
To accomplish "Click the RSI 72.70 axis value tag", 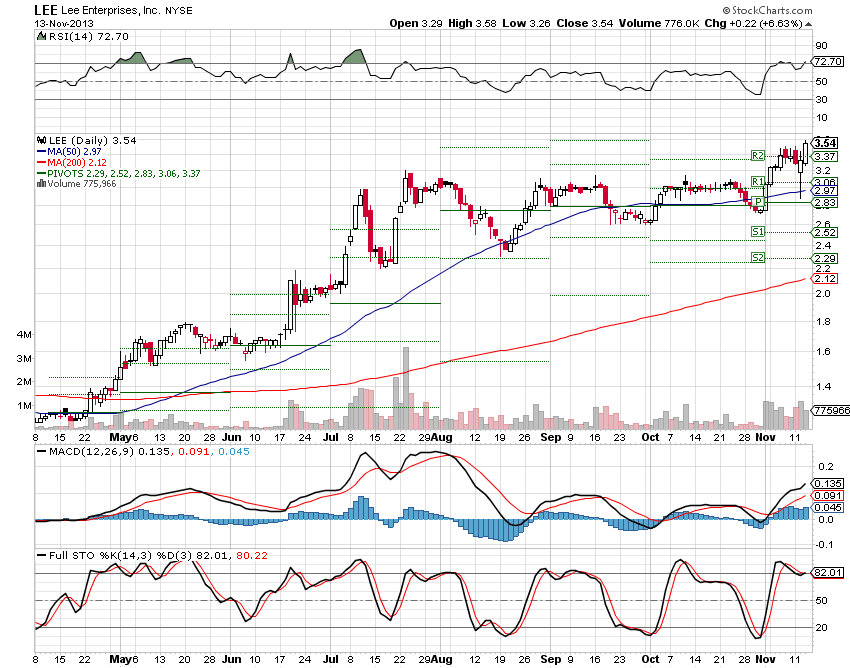I will (x=828, y=62).
